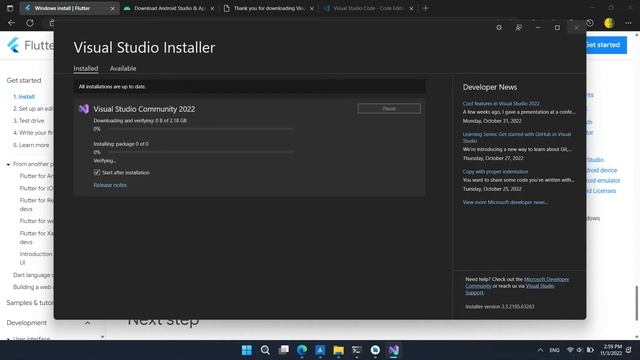
Task: Open Dart language item in Flutter sidebar
Action: point(33,275)
